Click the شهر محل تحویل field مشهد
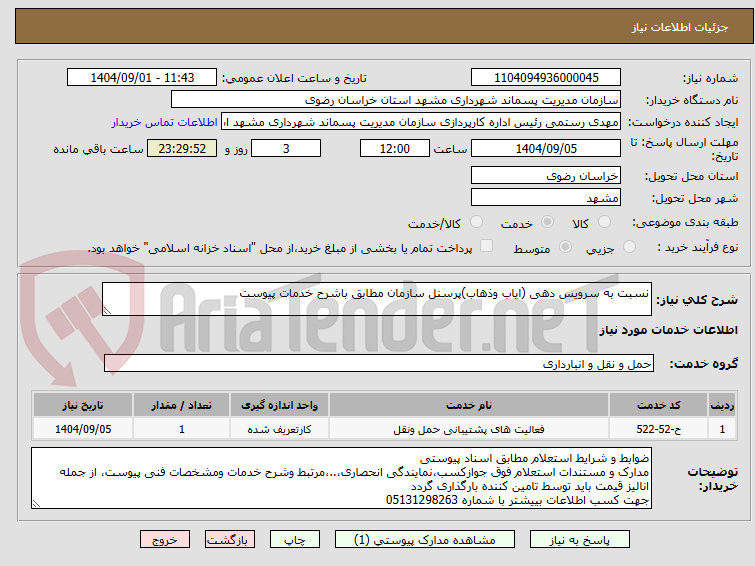Viewport: 755px width, 566px height. (546, 197)
